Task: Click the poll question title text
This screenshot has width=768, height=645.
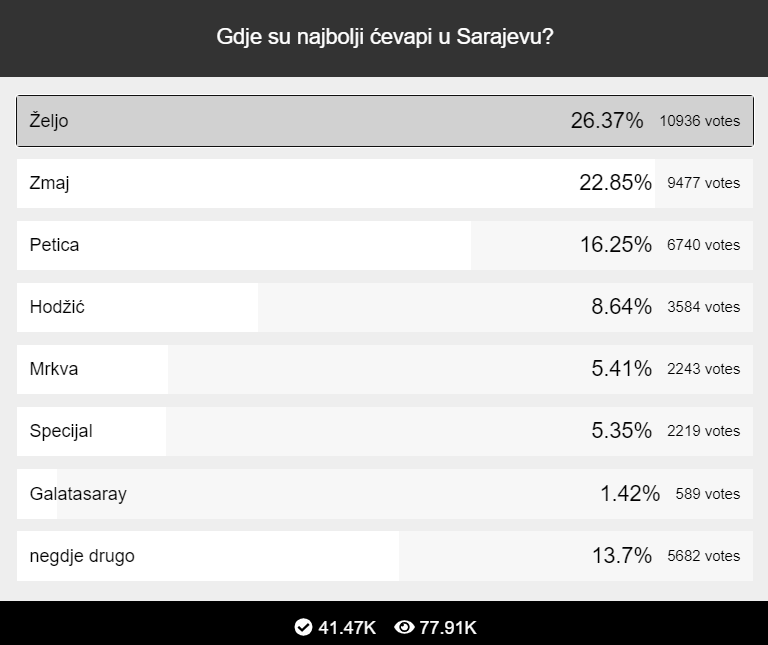Action: tap(384, 38)
